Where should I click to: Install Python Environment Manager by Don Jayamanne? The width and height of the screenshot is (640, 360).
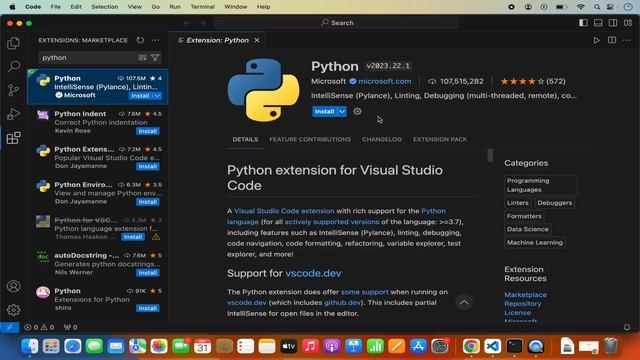tap(148, 202)
